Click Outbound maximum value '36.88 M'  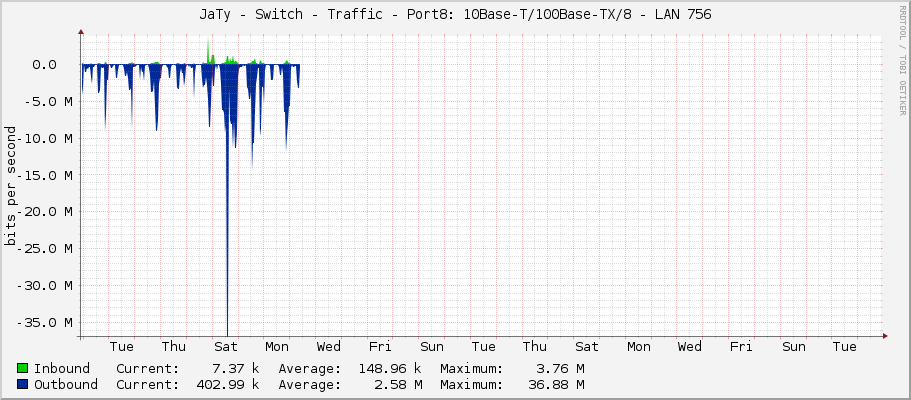(x=557, y=385)
